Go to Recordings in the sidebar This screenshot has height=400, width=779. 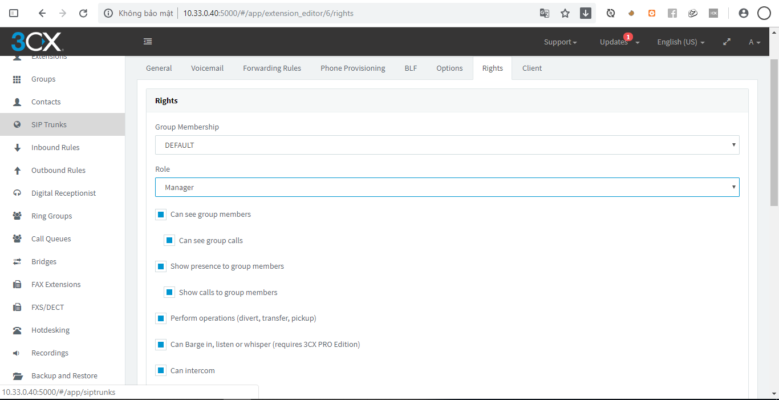tap(50, 353)
